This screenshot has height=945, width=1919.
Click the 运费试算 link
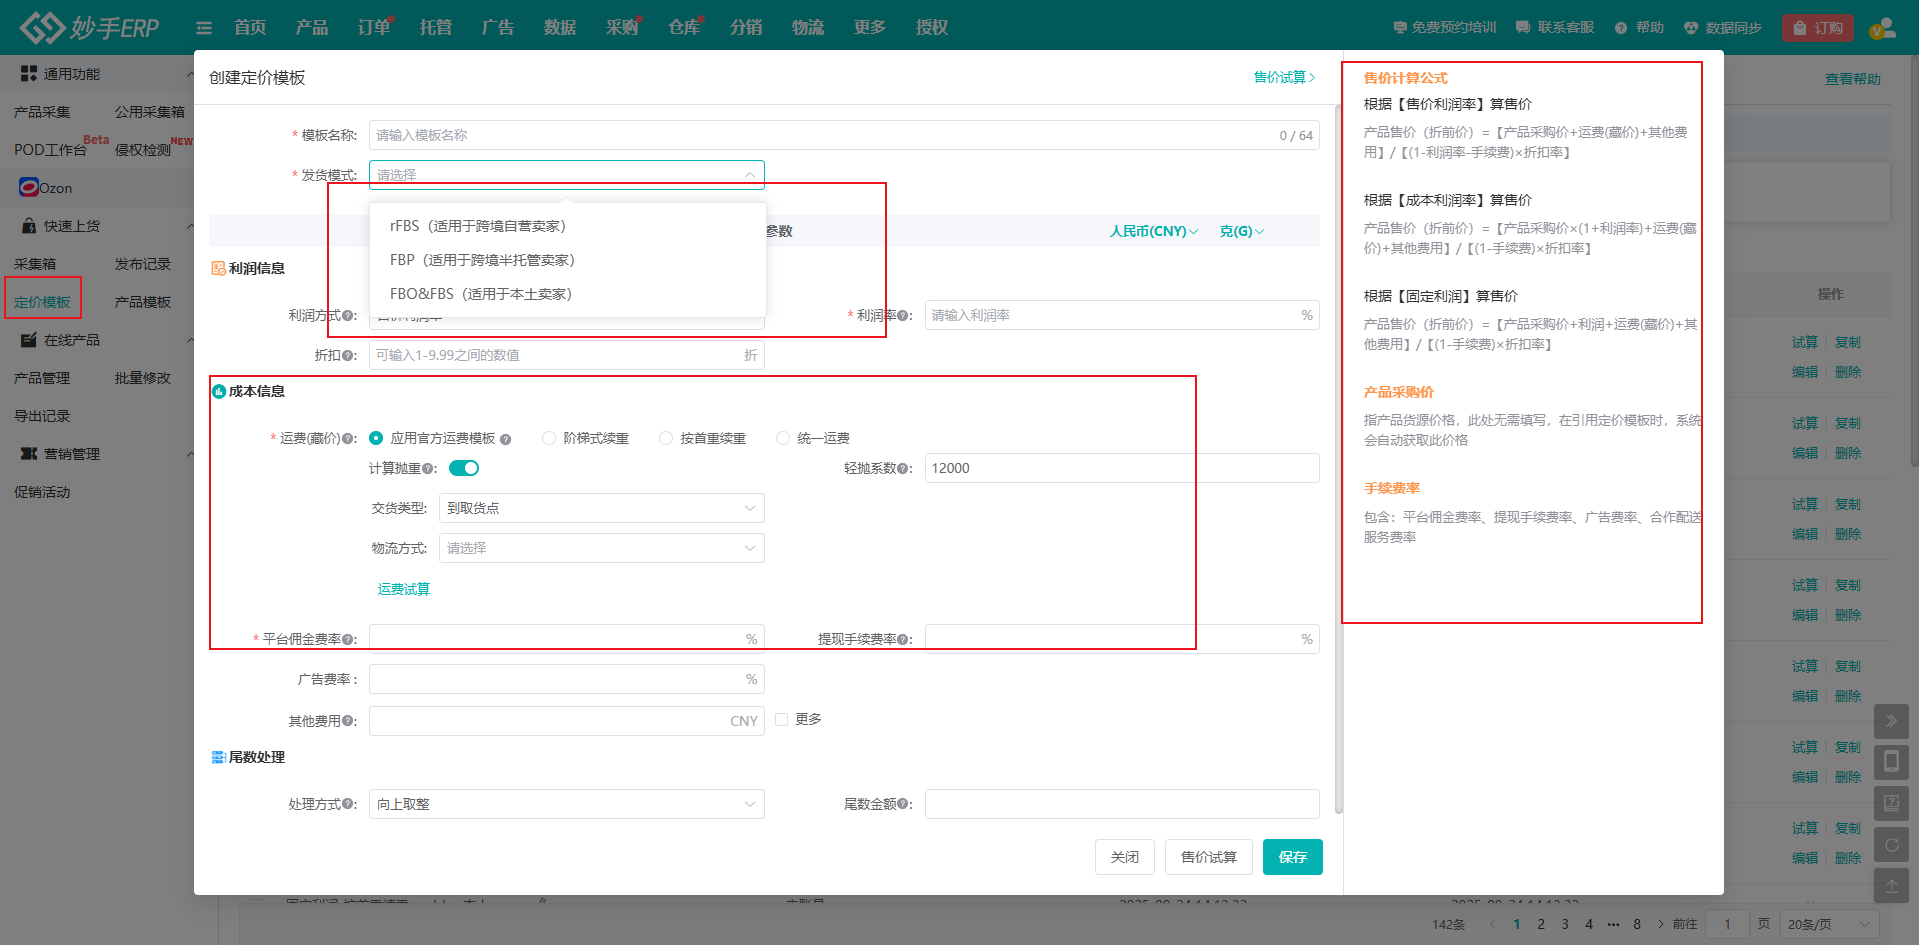[404, 589]
